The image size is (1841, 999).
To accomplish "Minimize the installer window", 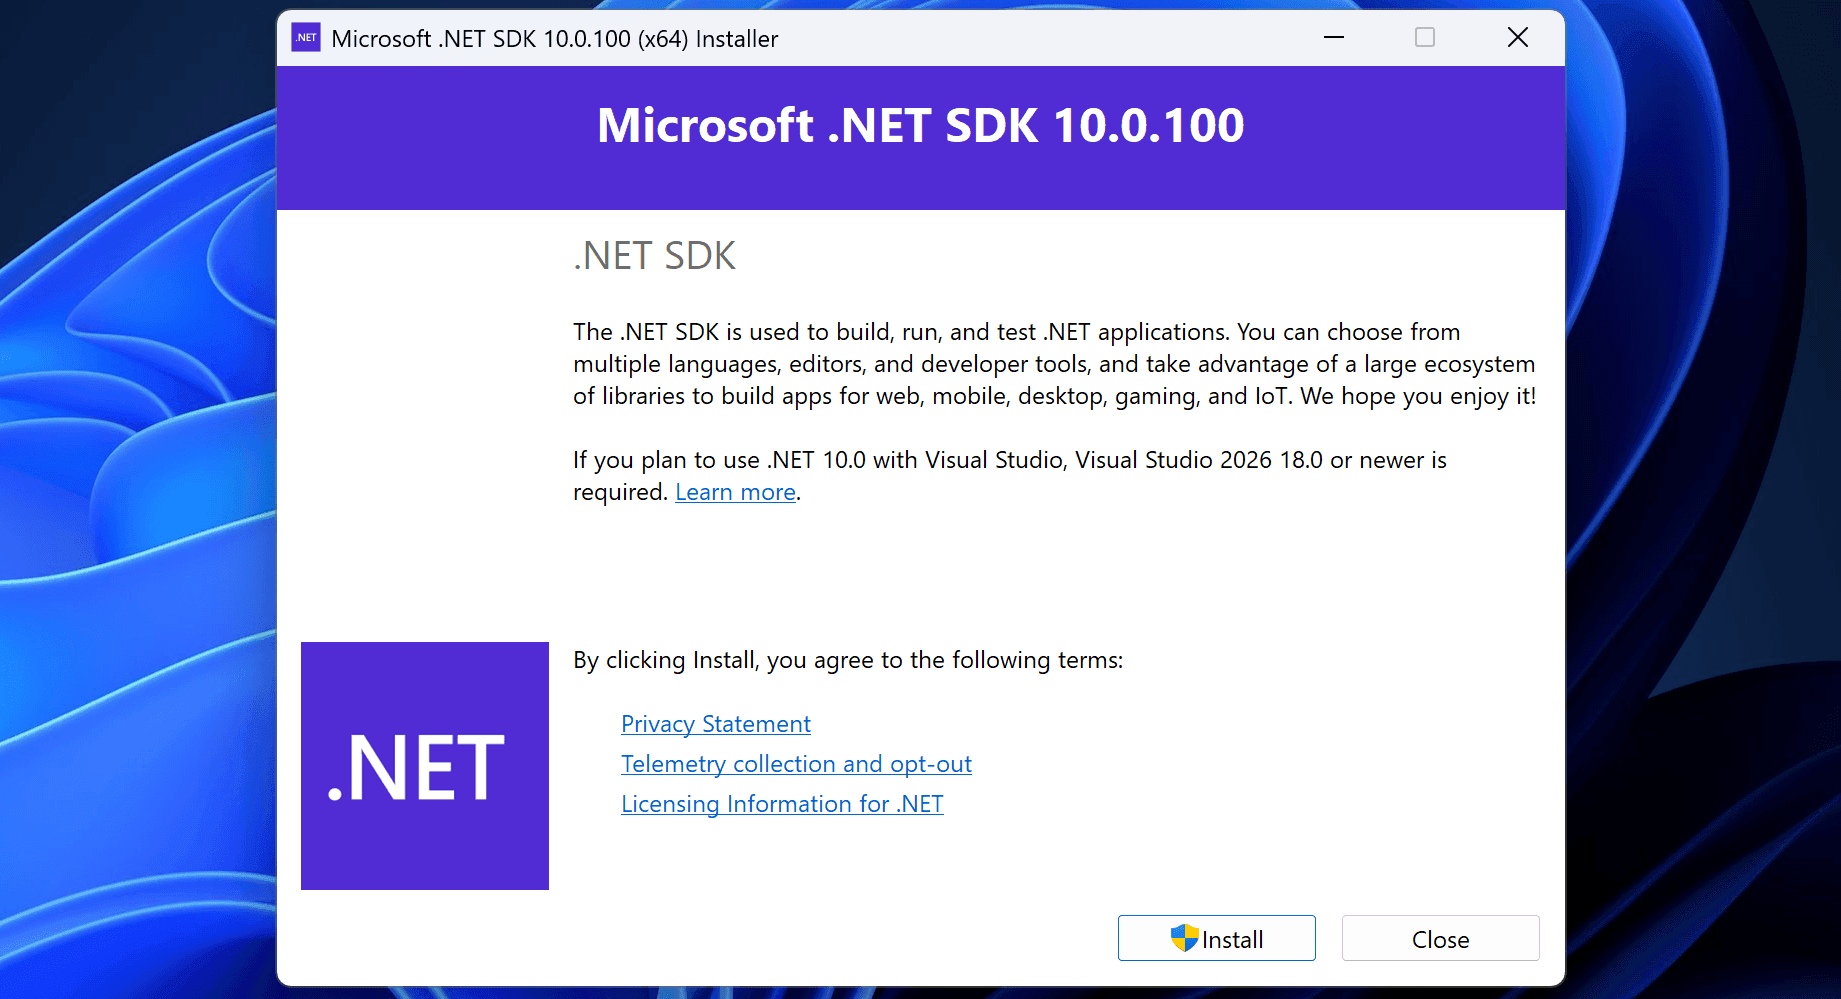I will pyautogui.click(x=1334, y=38).
